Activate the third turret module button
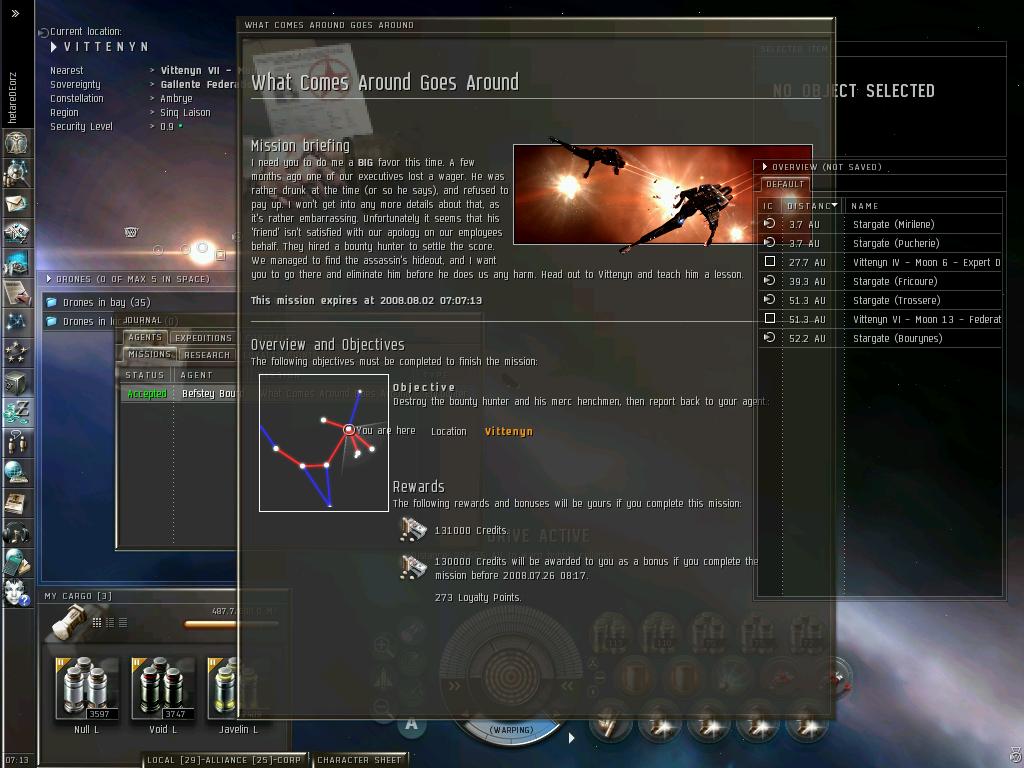Image resolution: width=1024 pixels, height=768 pixels. [x=709, y=724]
